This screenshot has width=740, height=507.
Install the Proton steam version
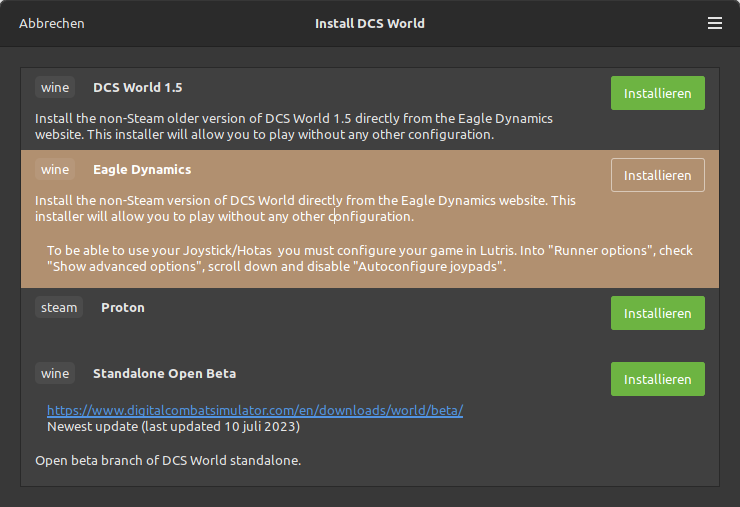pyautogui.click(x=657, y=313)
